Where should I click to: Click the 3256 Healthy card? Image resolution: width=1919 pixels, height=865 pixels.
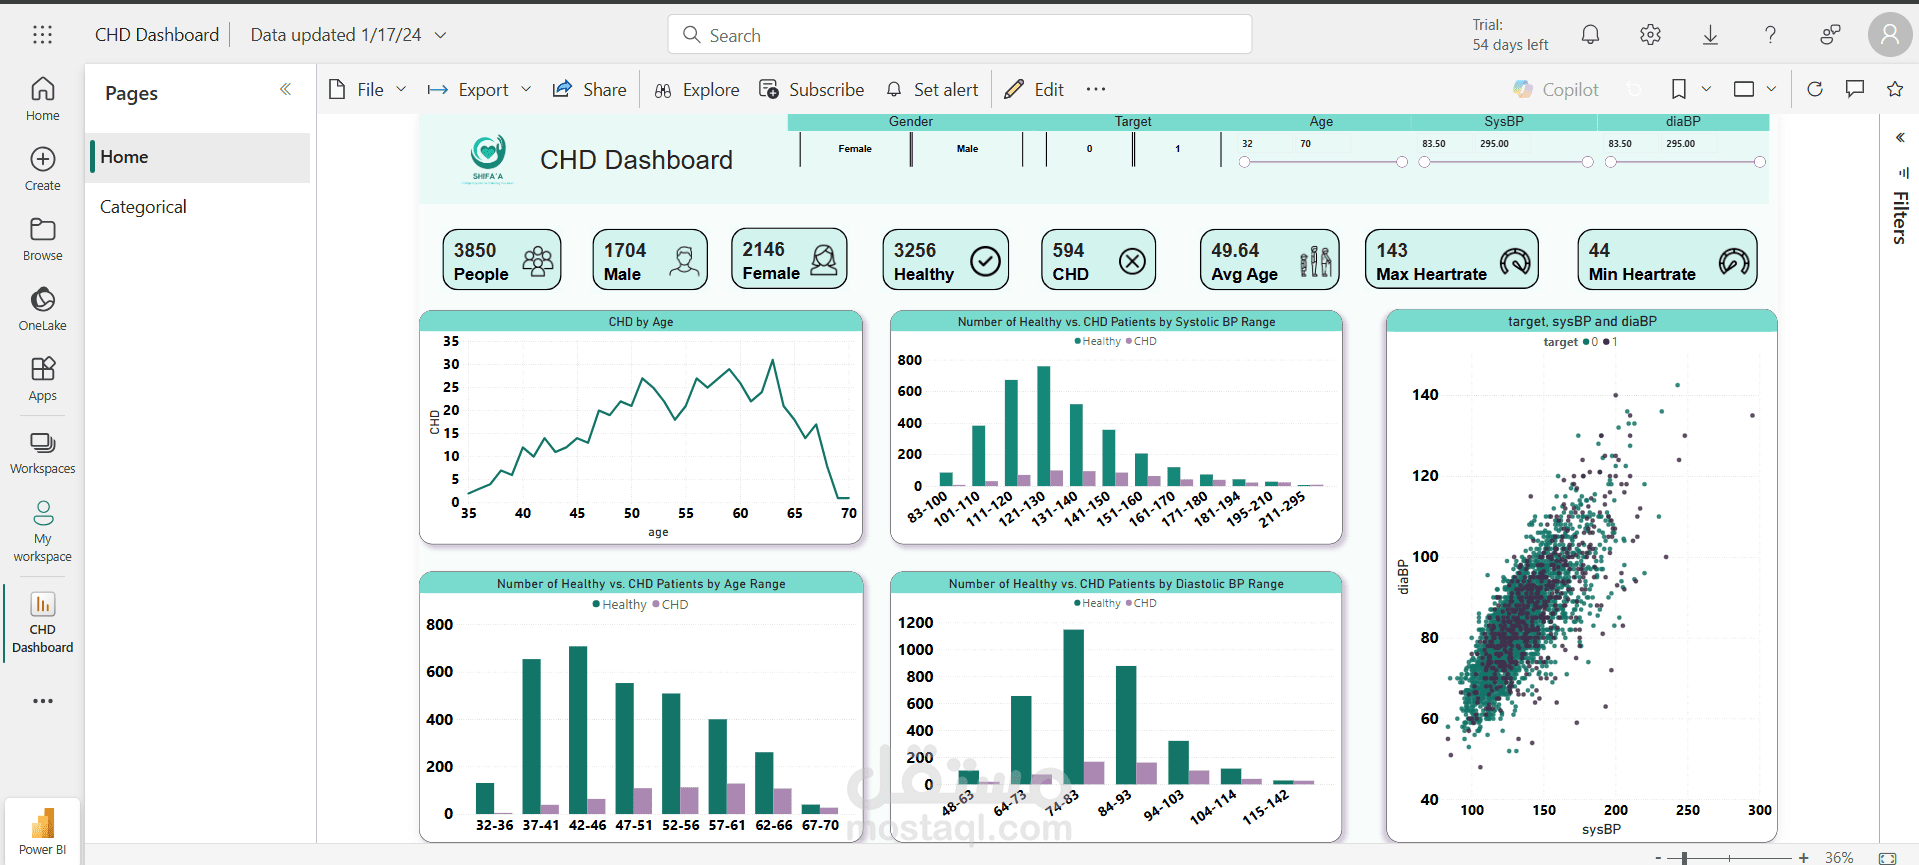tap(945, 260)
